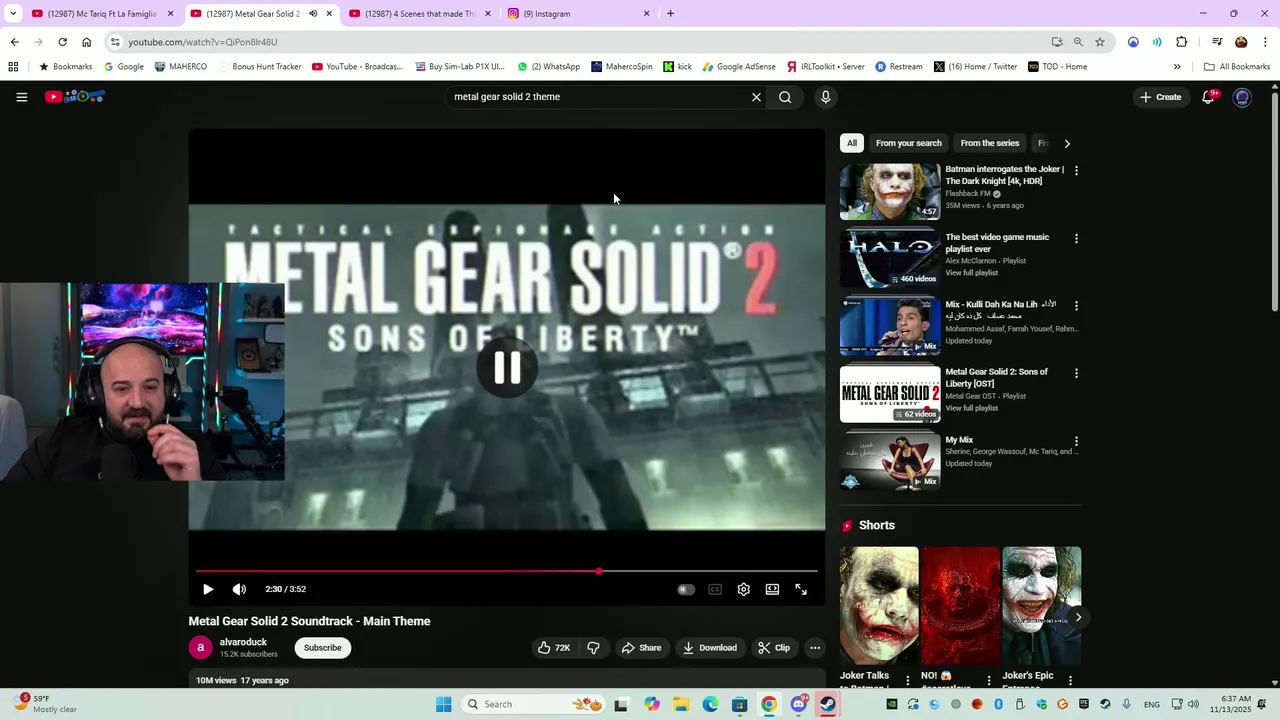Open options for Batman interrogates Joker video
This screenshot has height=720, width=1280.
click(x=1076, y=171)
